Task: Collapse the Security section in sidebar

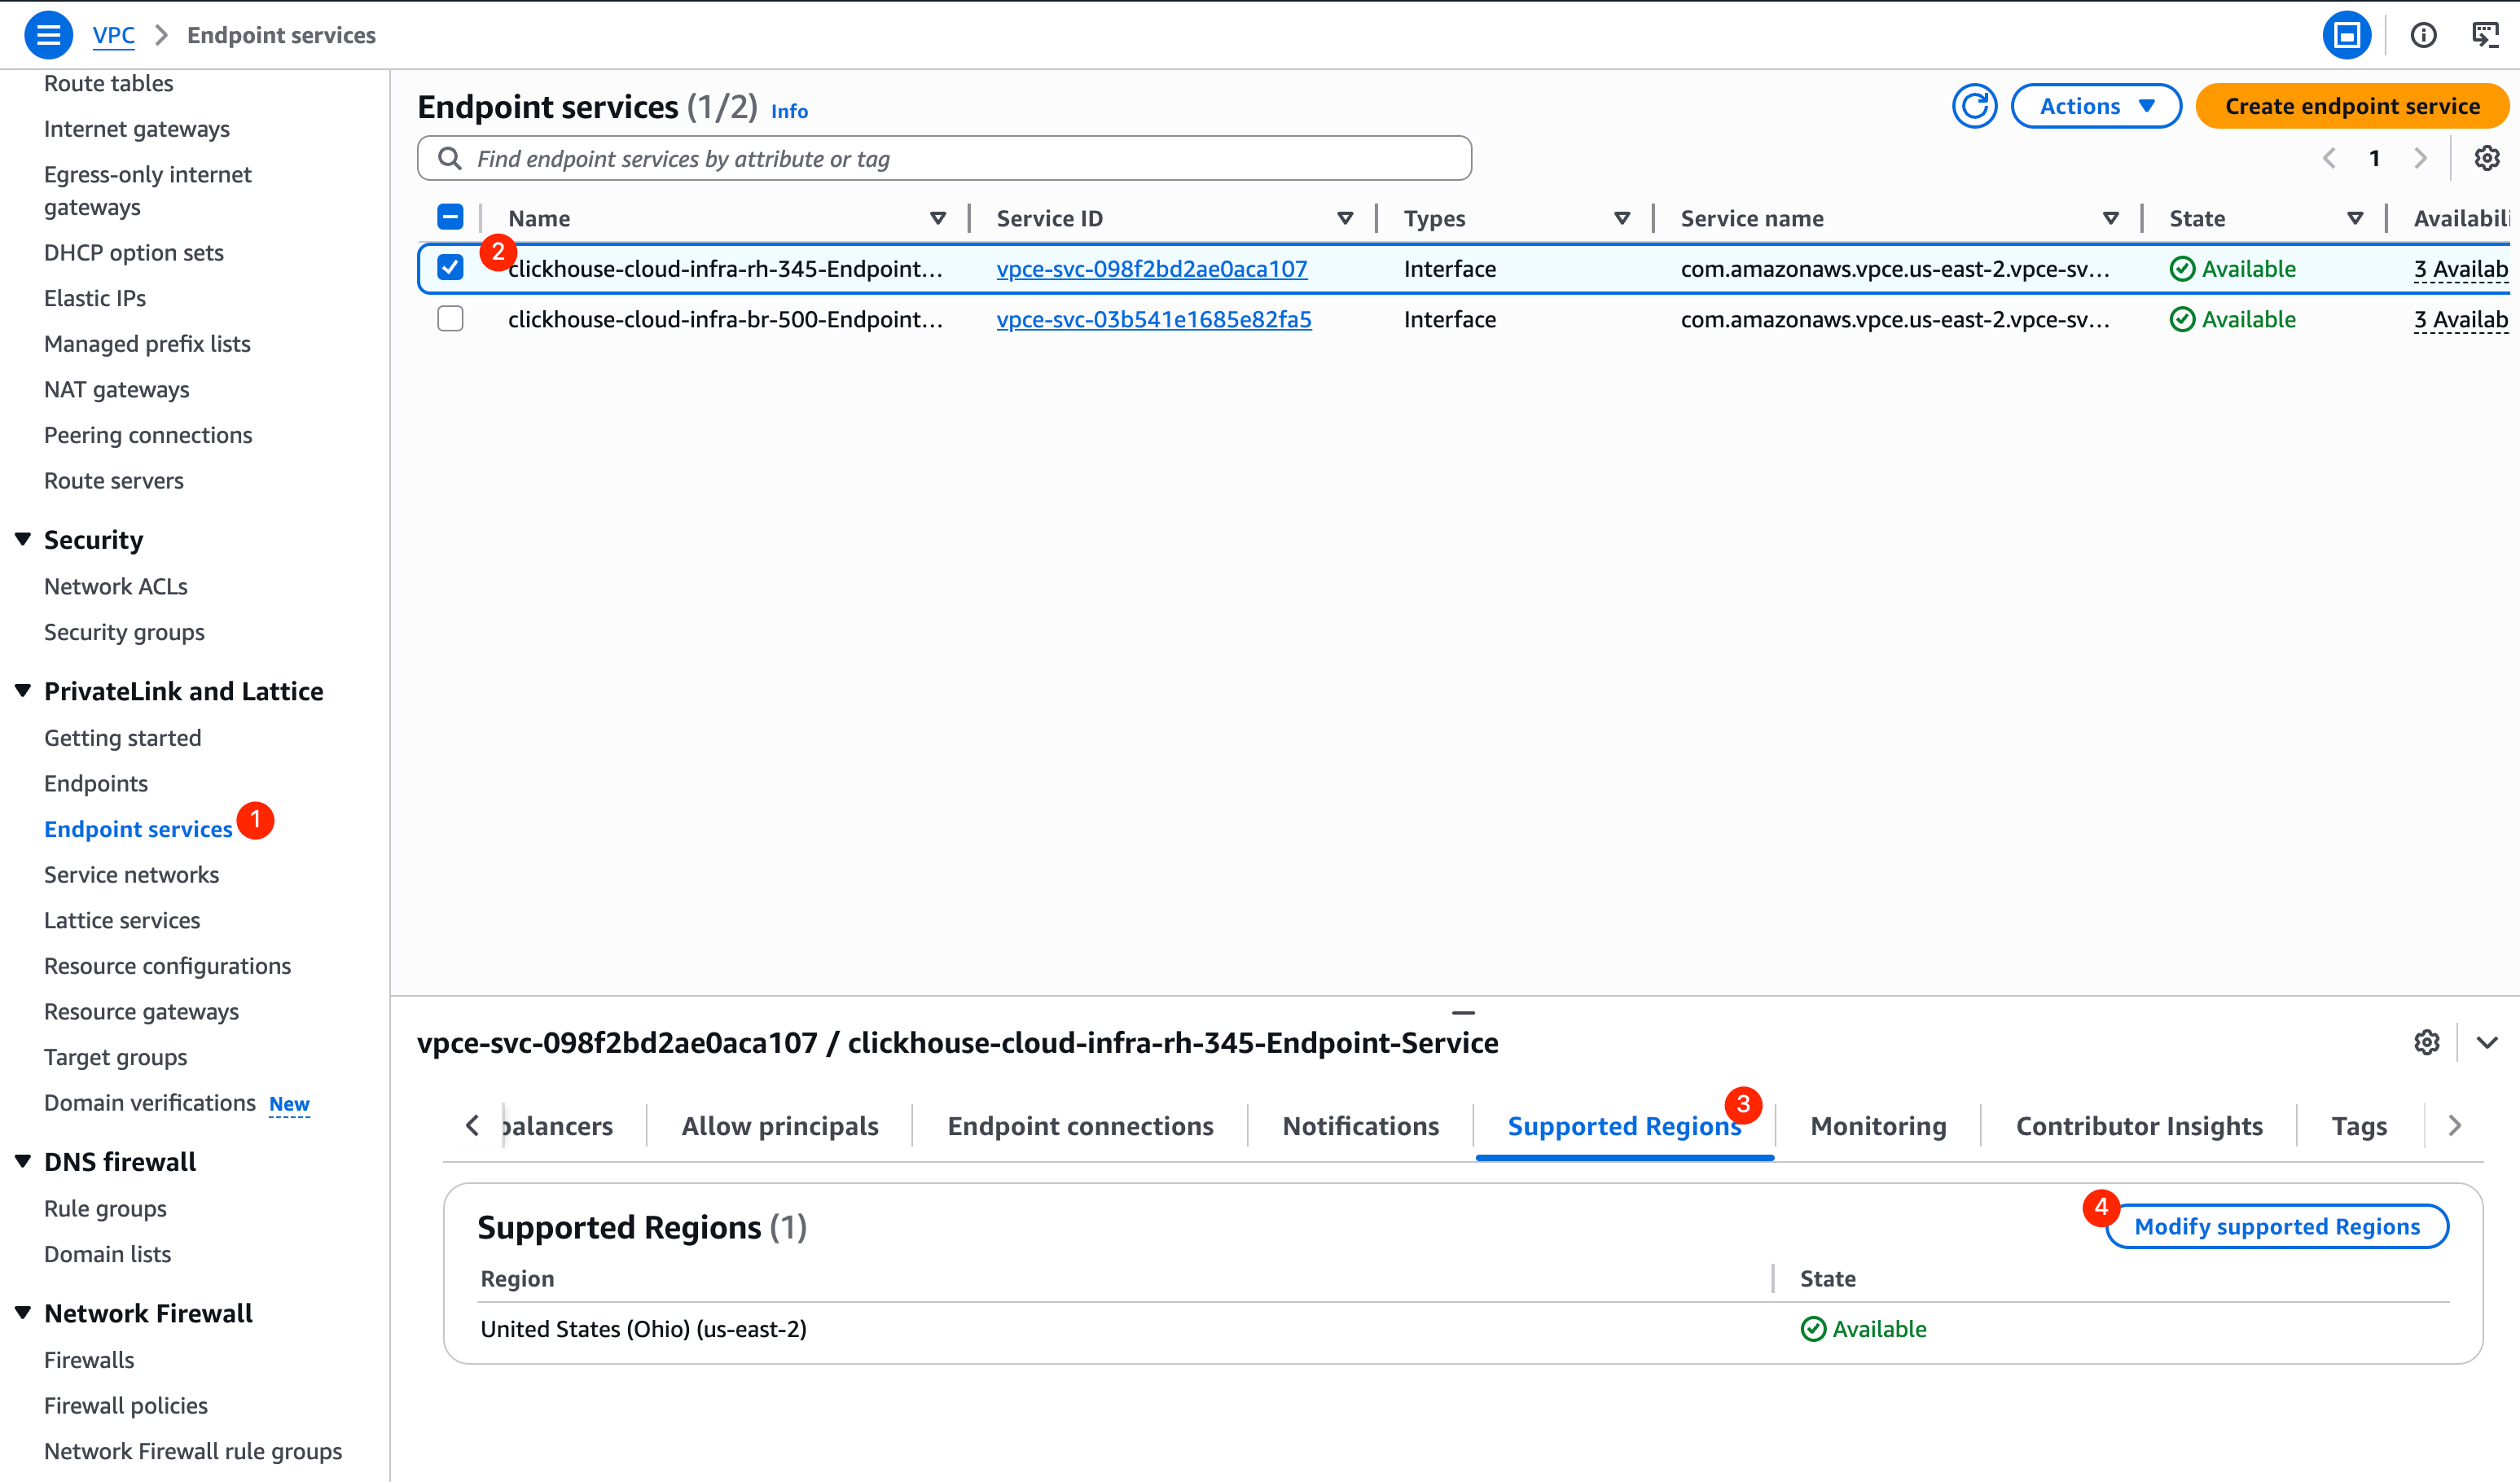Action: coord(23,539)
